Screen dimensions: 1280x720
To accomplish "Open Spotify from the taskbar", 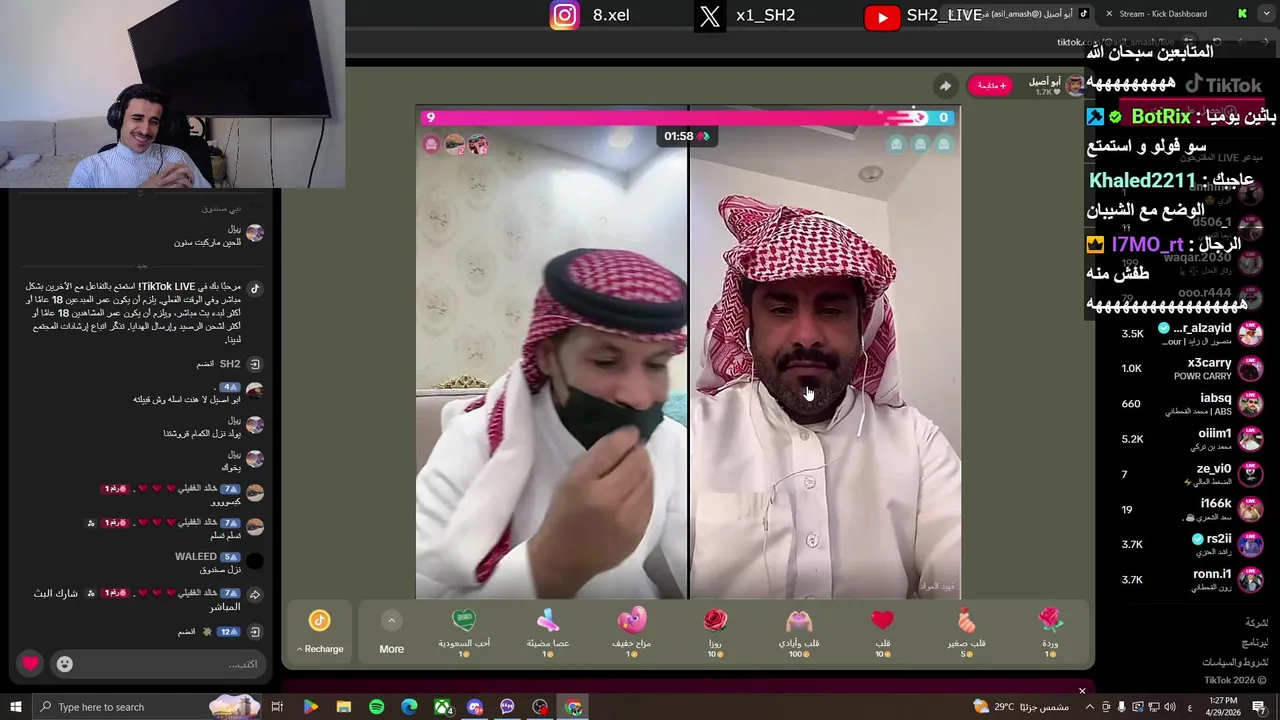I will 376,707.
